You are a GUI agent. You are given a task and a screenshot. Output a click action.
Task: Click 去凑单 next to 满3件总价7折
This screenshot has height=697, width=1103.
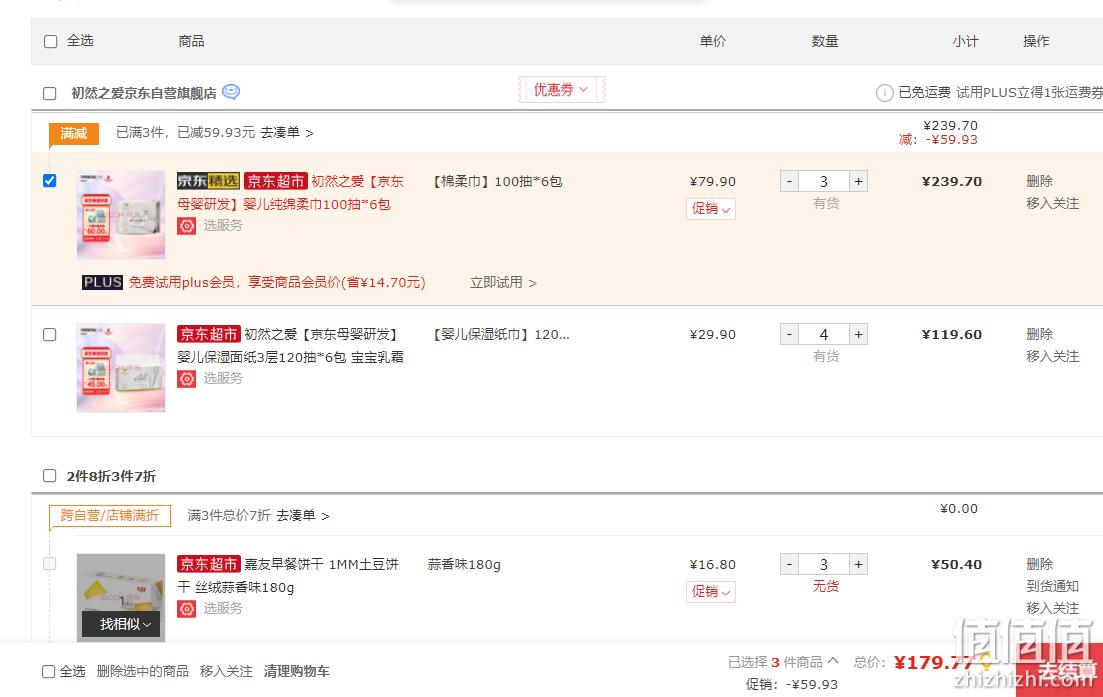tap(302, 516)
